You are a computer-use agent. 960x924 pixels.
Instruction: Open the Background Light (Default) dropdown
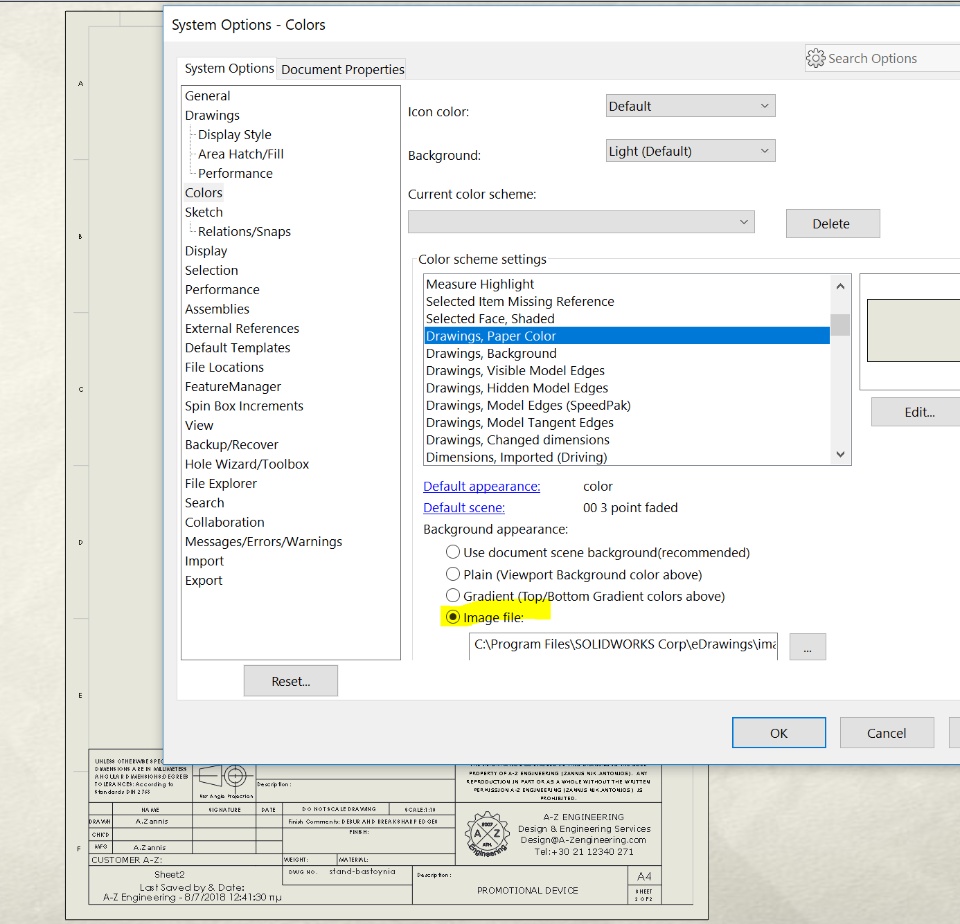(x=690, y=151)
